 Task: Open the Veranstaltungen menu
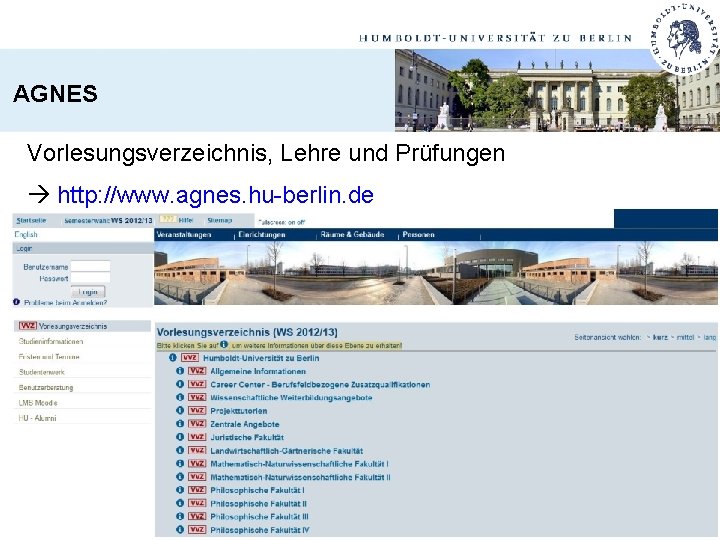coord(184,235)
